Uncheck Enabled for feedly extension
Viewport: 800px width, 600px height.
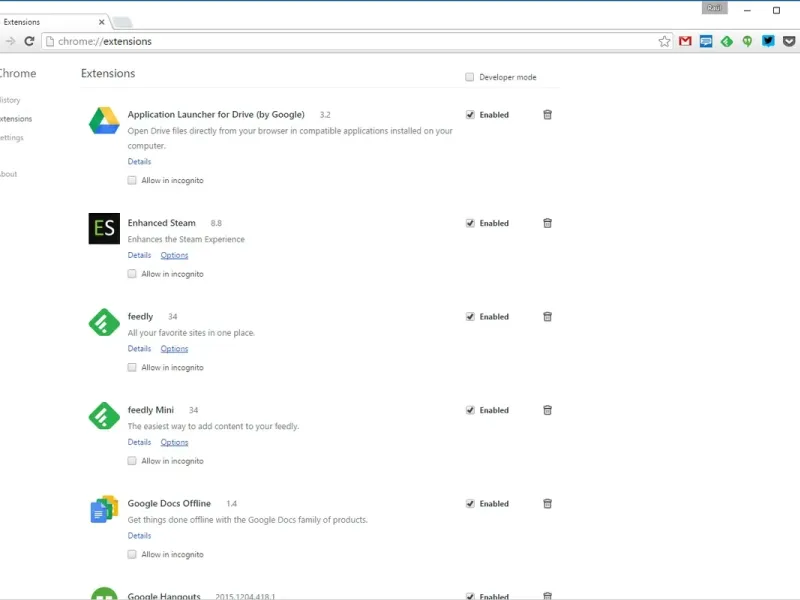click(470, 316)
